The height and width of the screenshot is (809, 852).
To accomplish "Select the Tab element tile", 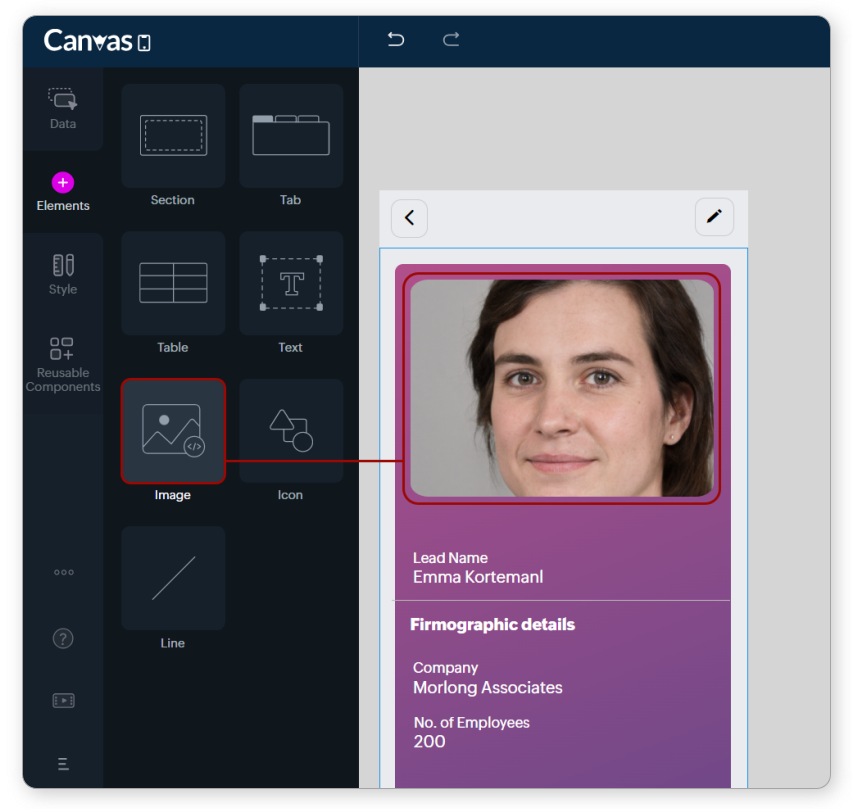I will 290,136.
